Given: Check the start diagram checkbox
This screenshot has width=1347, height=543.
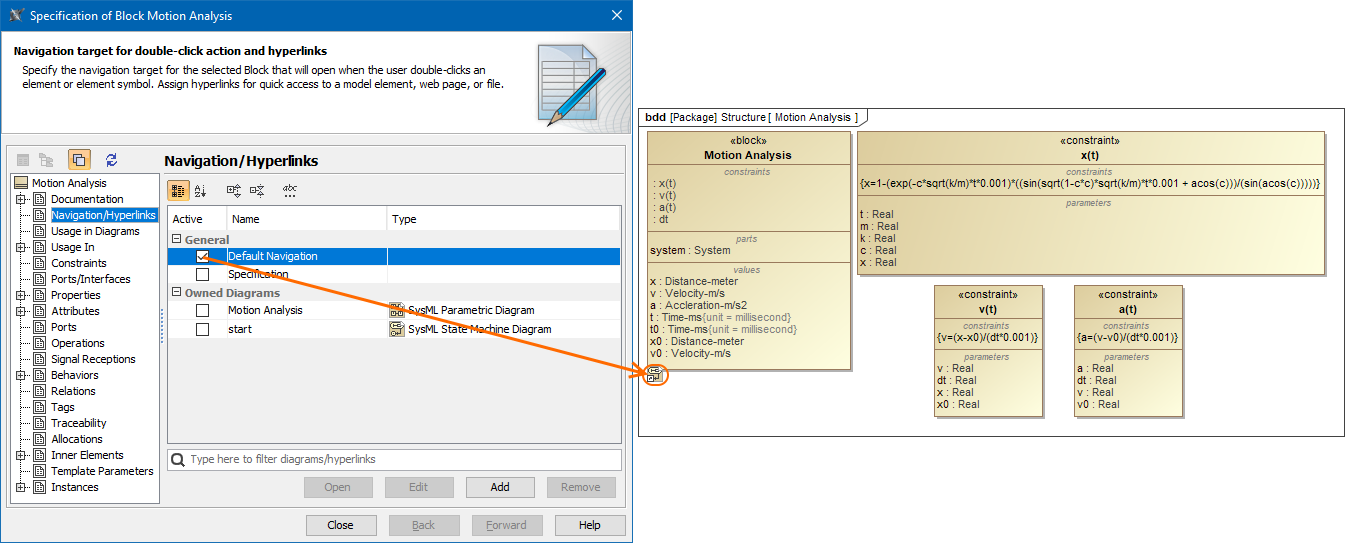Looking at the screenshot, I should pos(203,329).
